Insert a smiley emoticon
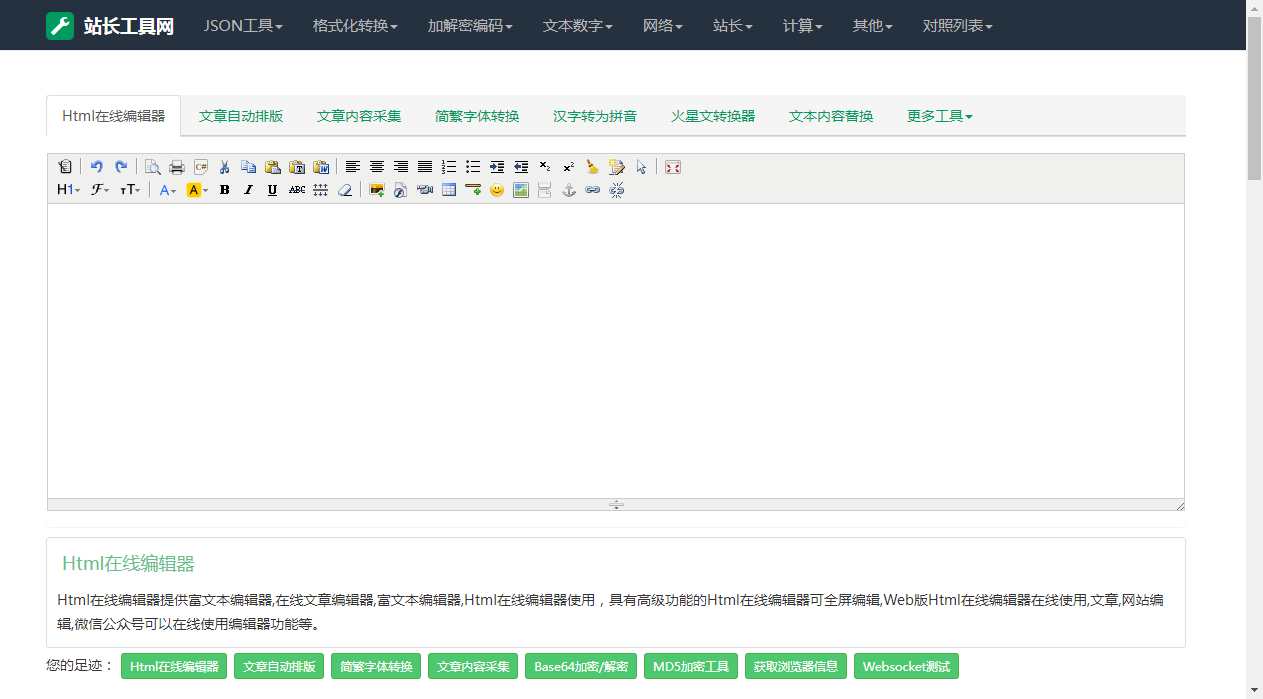Screen dimensions: 1263x699 (497, 190)
